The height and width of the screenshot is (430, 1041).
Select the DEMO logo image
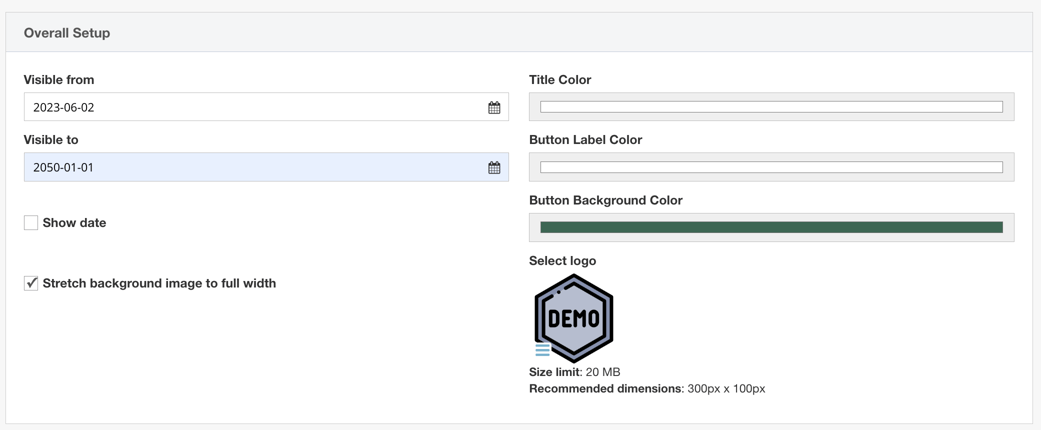coord(575,317)
